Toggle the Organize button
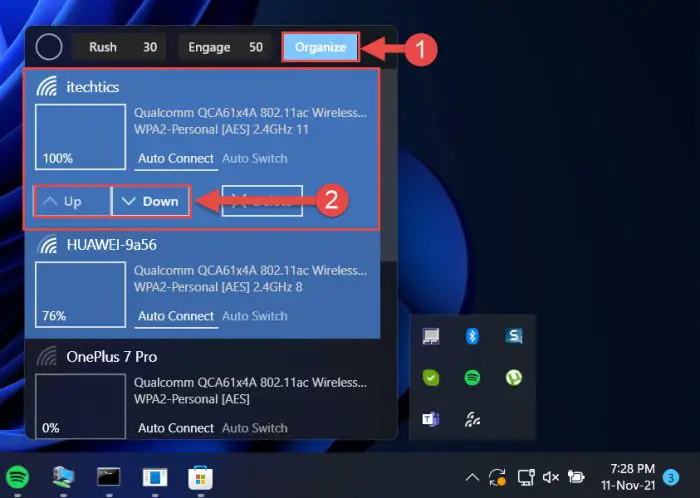 pos(321,47)
